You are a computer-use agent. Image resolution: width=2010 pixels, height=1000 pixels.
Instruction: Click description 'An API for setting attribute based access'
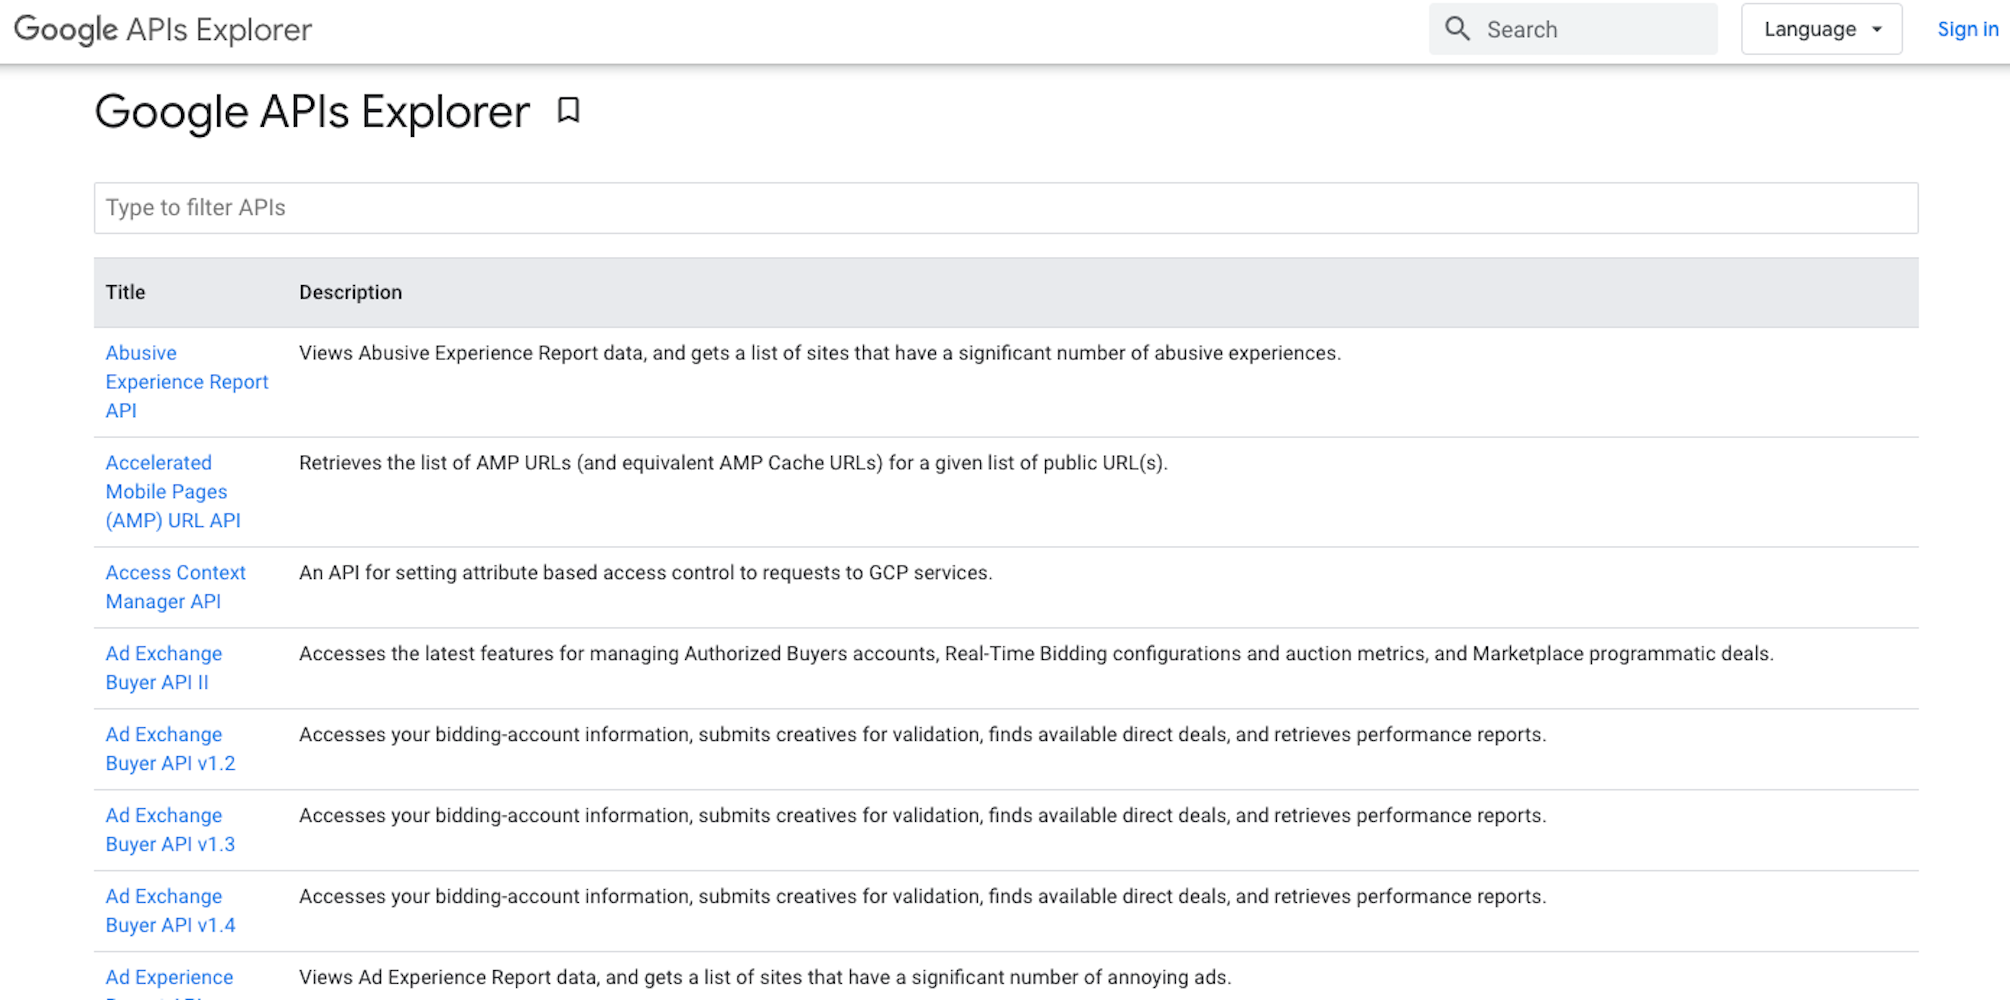[x=646, y=573]
